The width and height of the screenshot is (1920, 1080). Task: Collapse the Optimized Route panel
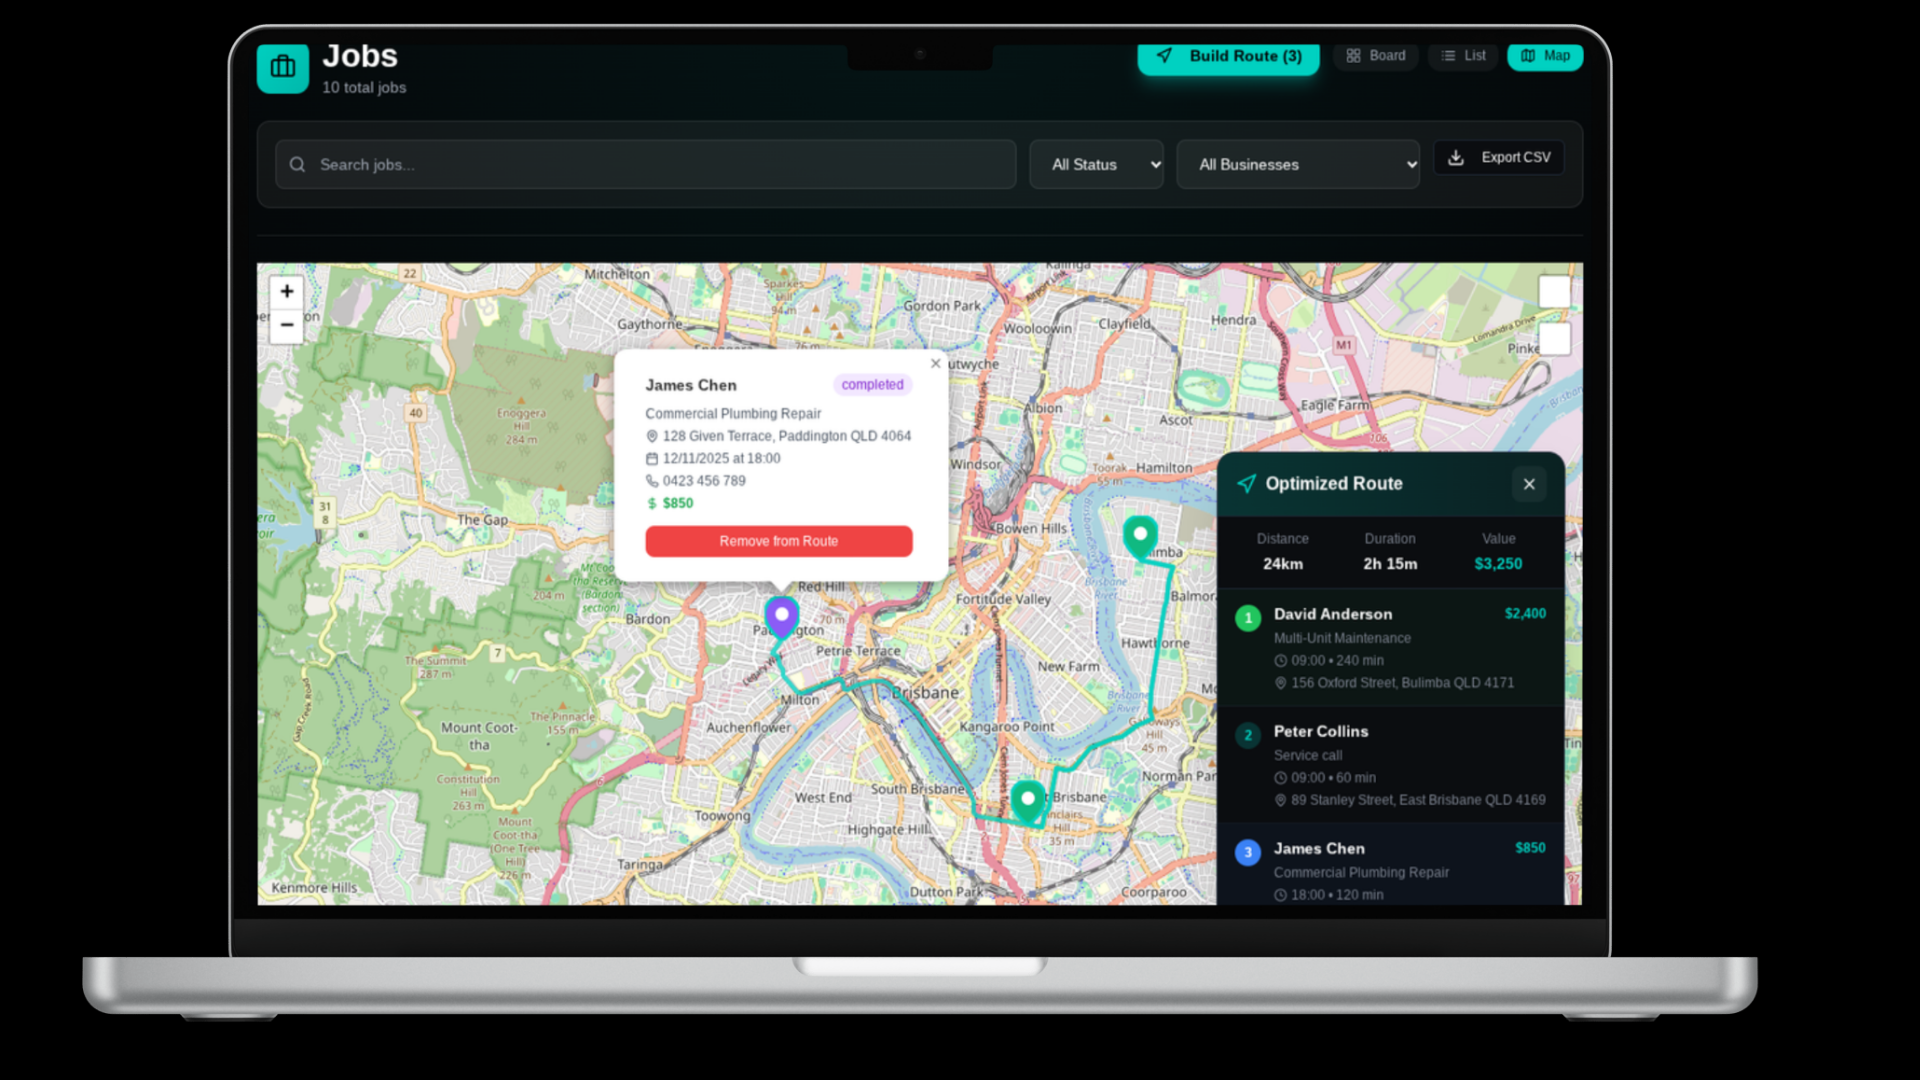point(1528,484)
